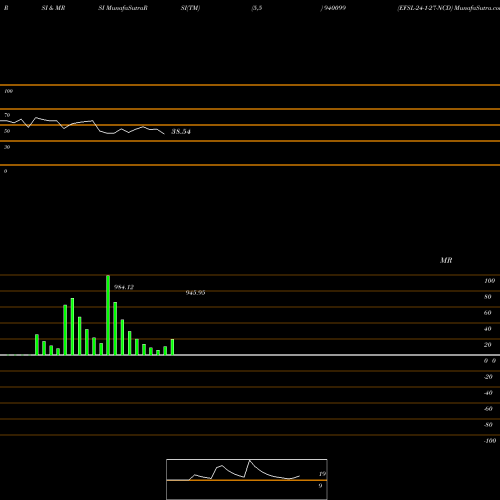The image size is (500, 500).
Task: Click the last green bar of the histogram
Action: (x=172, y=347)
